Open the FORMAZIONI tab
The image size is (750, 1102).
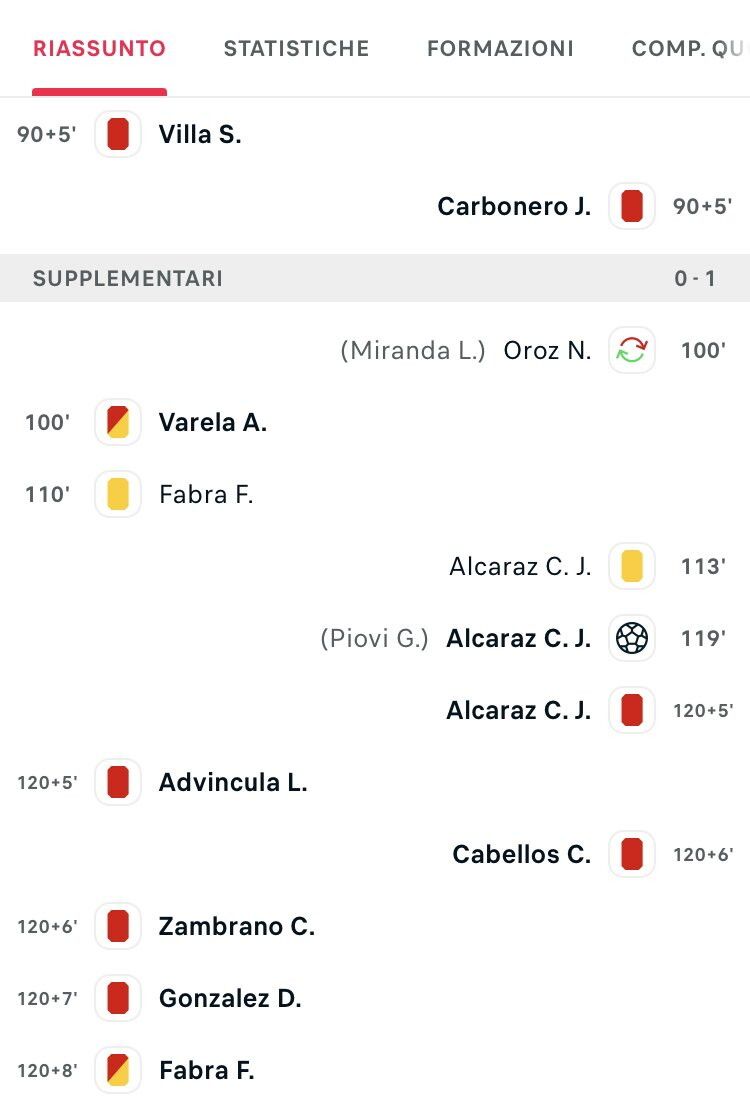pos(500,48)
